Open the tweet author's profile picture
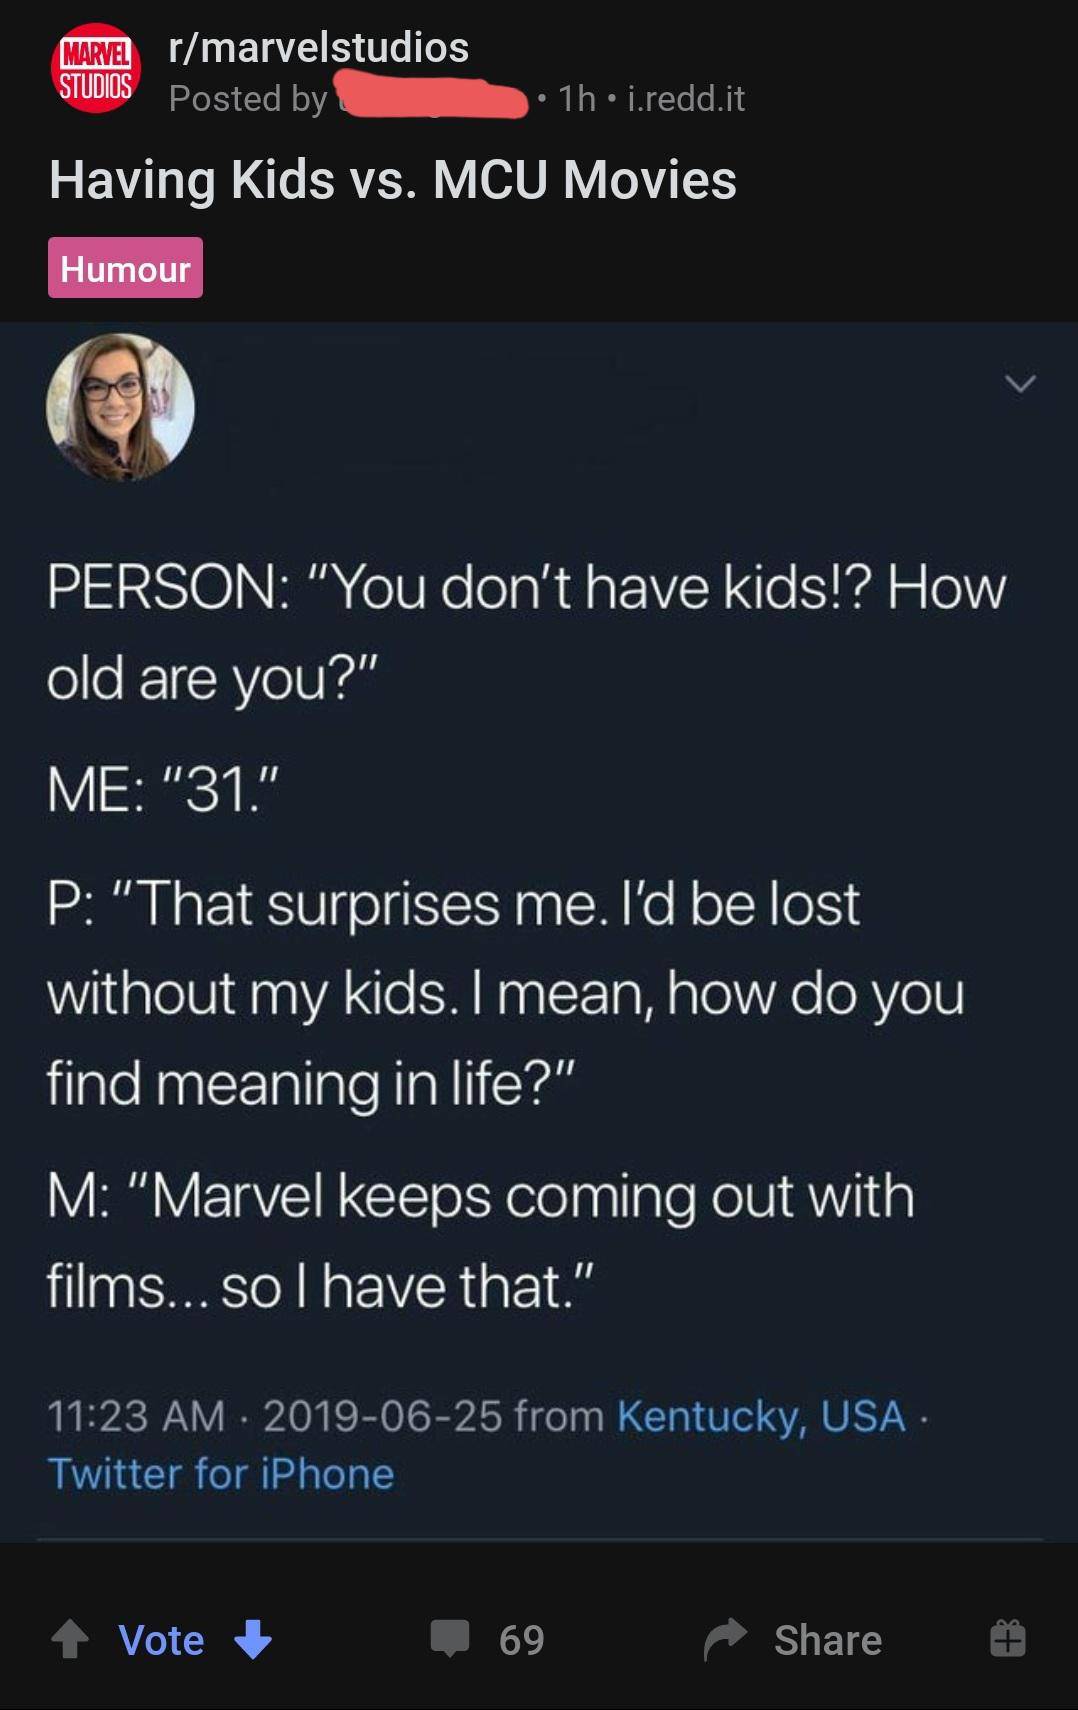Image resolution: width=1078 pixels, height=1710 pixels. [x=120, y=407]
